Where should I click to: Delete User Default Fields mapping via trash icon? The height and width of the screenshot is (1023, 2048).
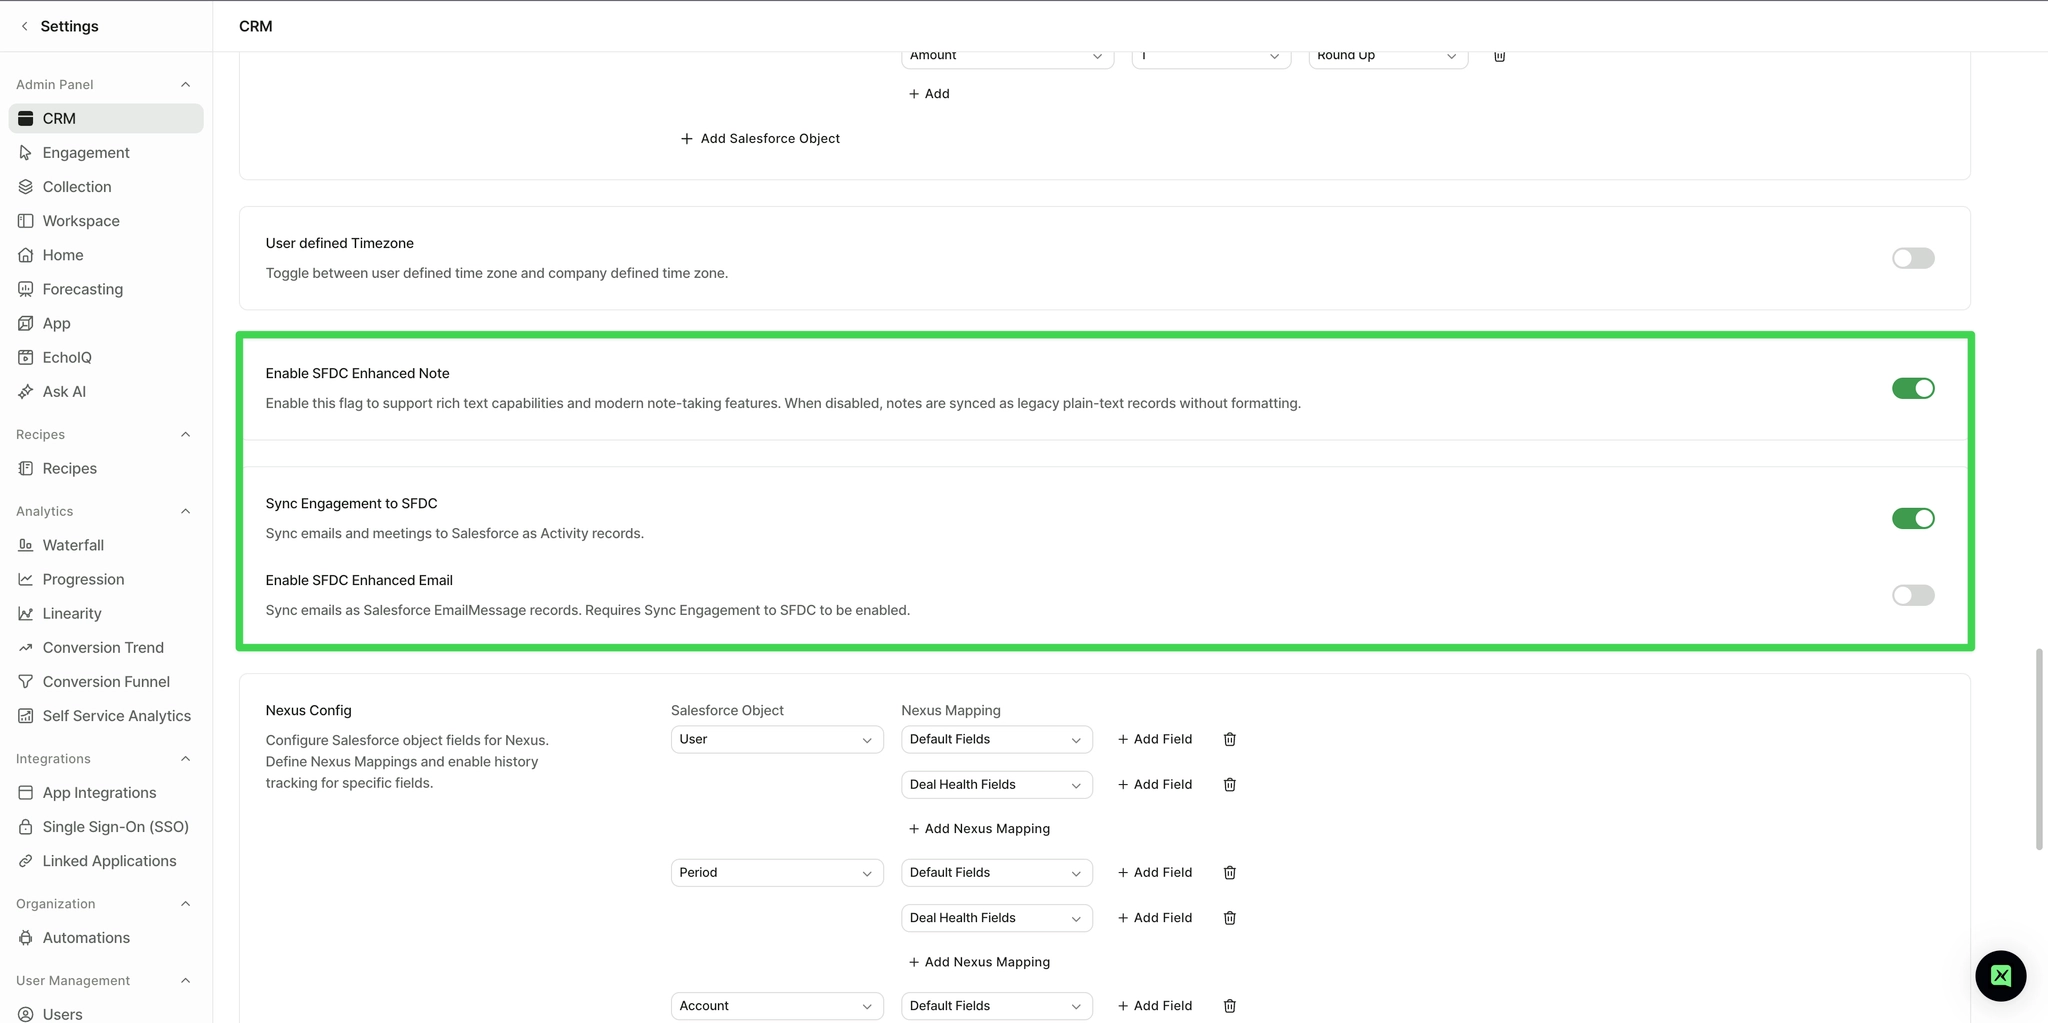(1230, 739)
